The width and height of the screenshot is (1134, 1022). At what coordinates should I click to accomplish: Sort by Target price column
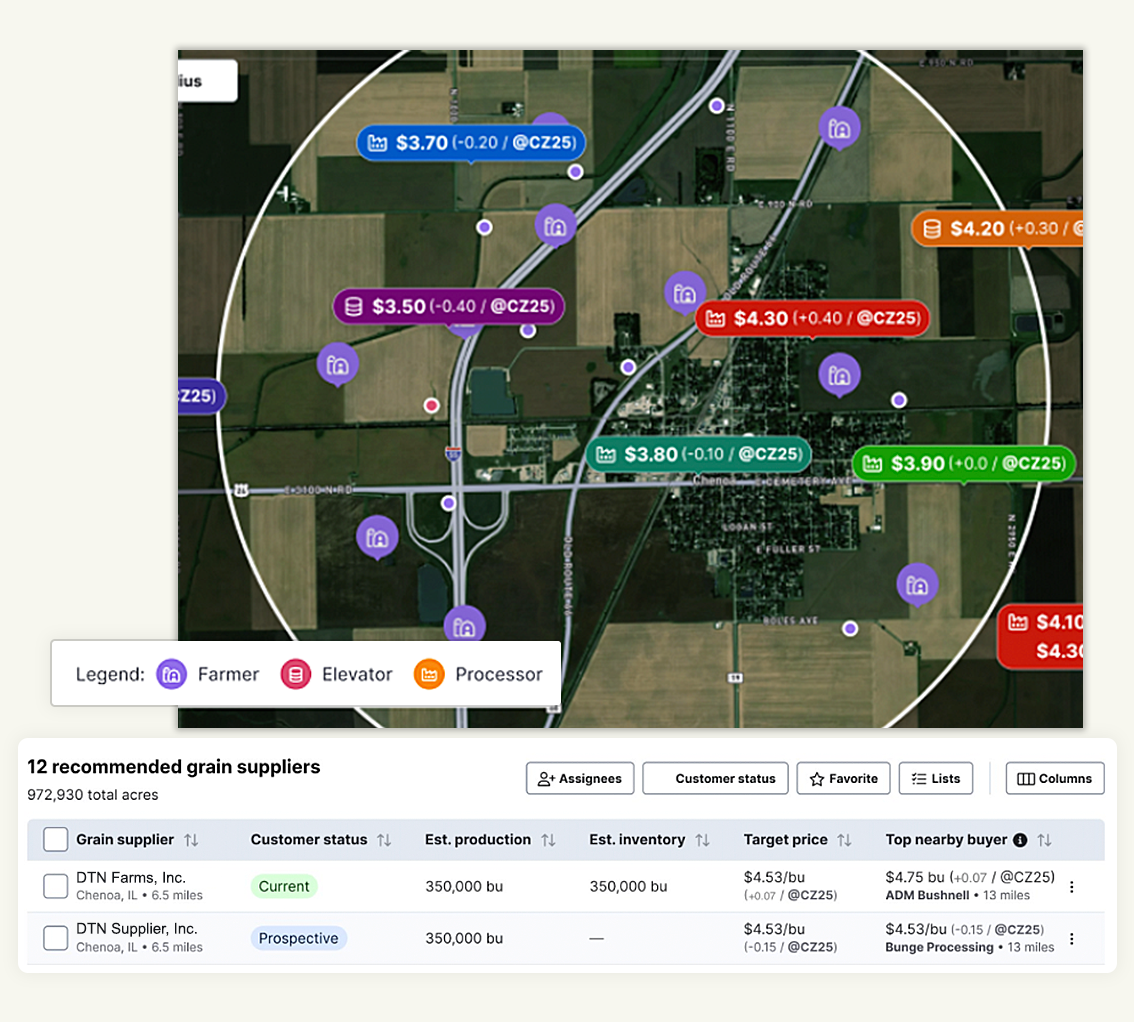pyautogui.click(x=844, y=840)
